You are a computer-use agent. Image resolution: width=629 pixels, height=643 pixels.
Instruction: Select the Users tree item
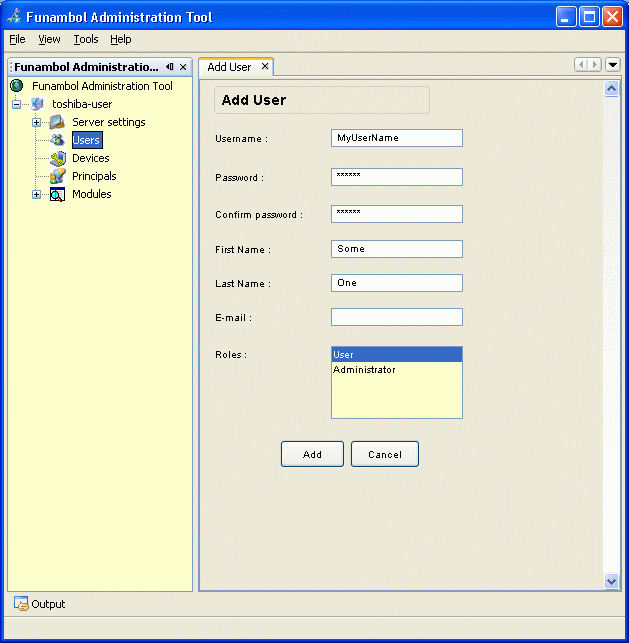pos(87,140)
